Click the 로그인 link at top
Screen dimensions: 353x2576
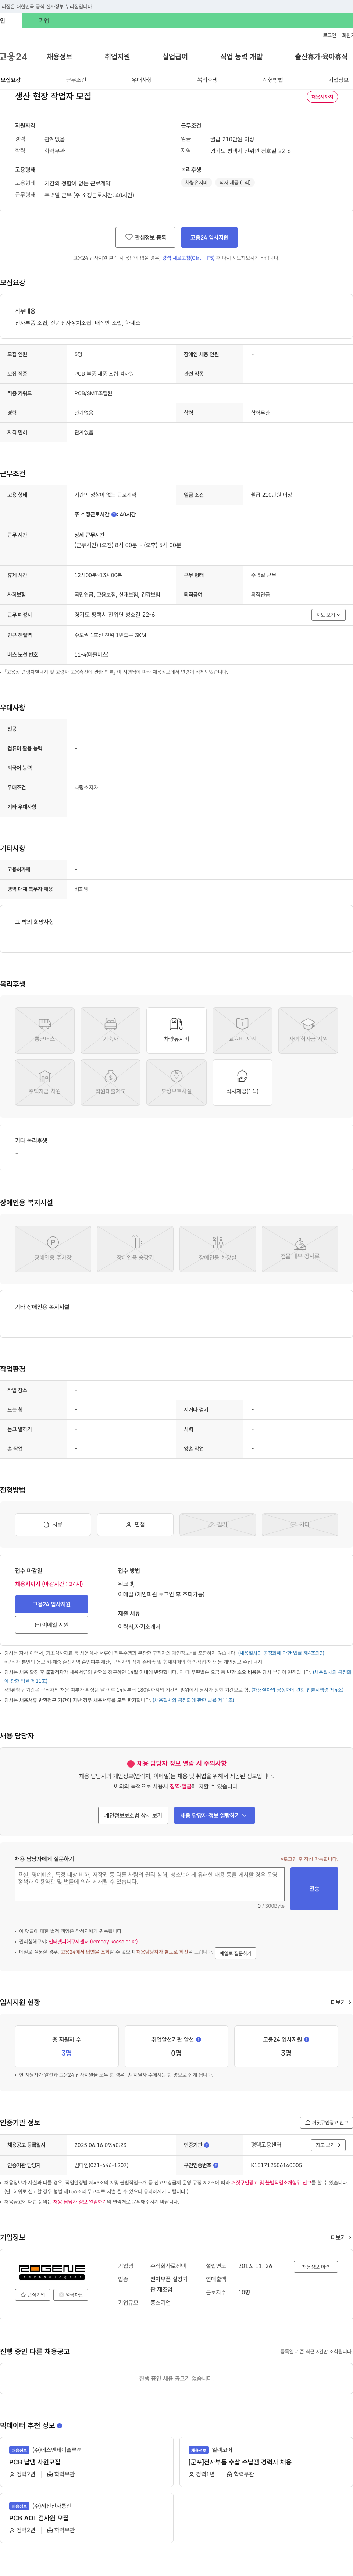pos(329,35)
